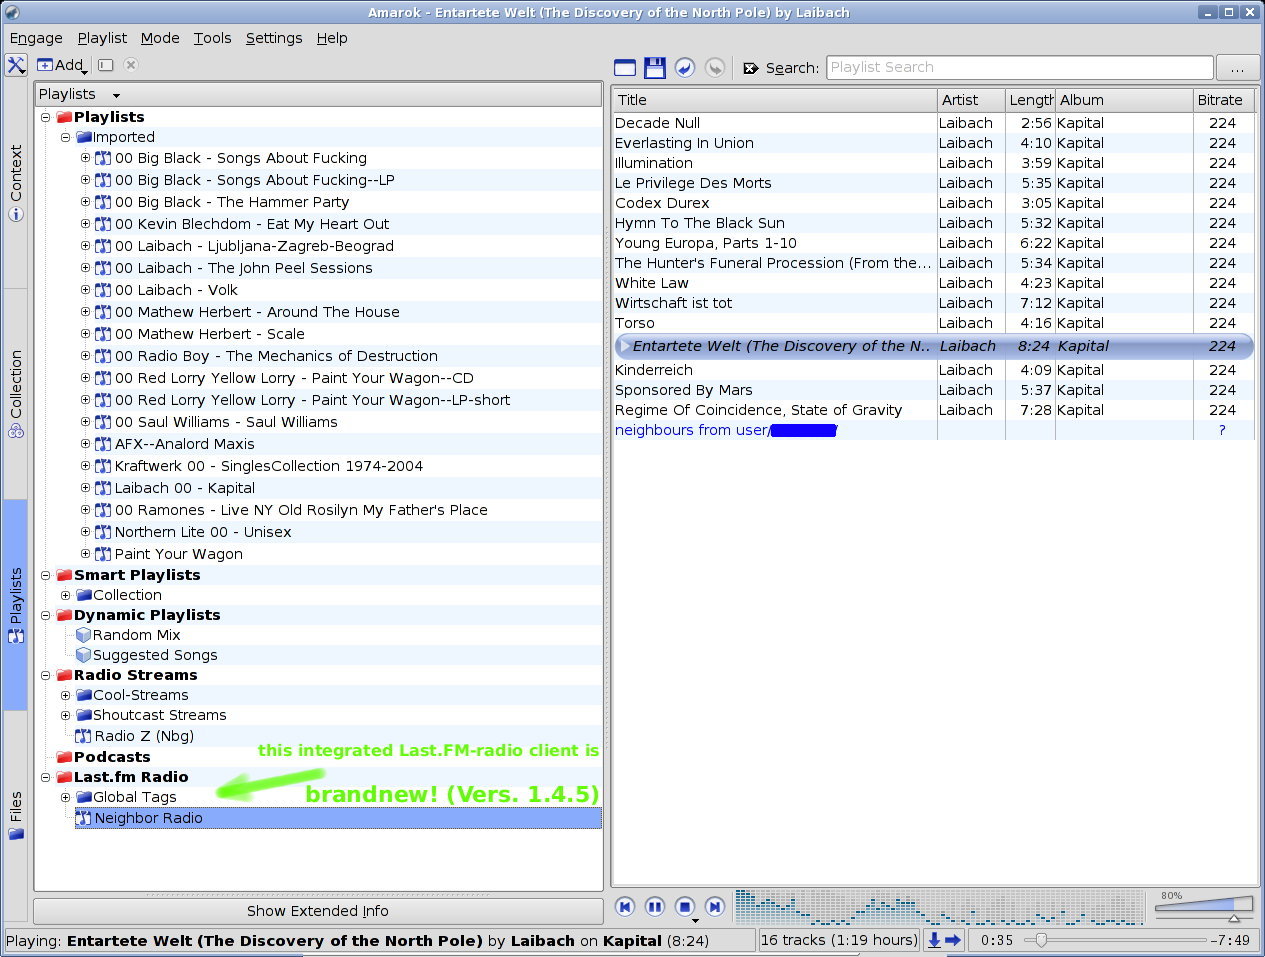Expand the Collection folder under Smart Playlists
1265x957 pixels.
tap(65, 595)
